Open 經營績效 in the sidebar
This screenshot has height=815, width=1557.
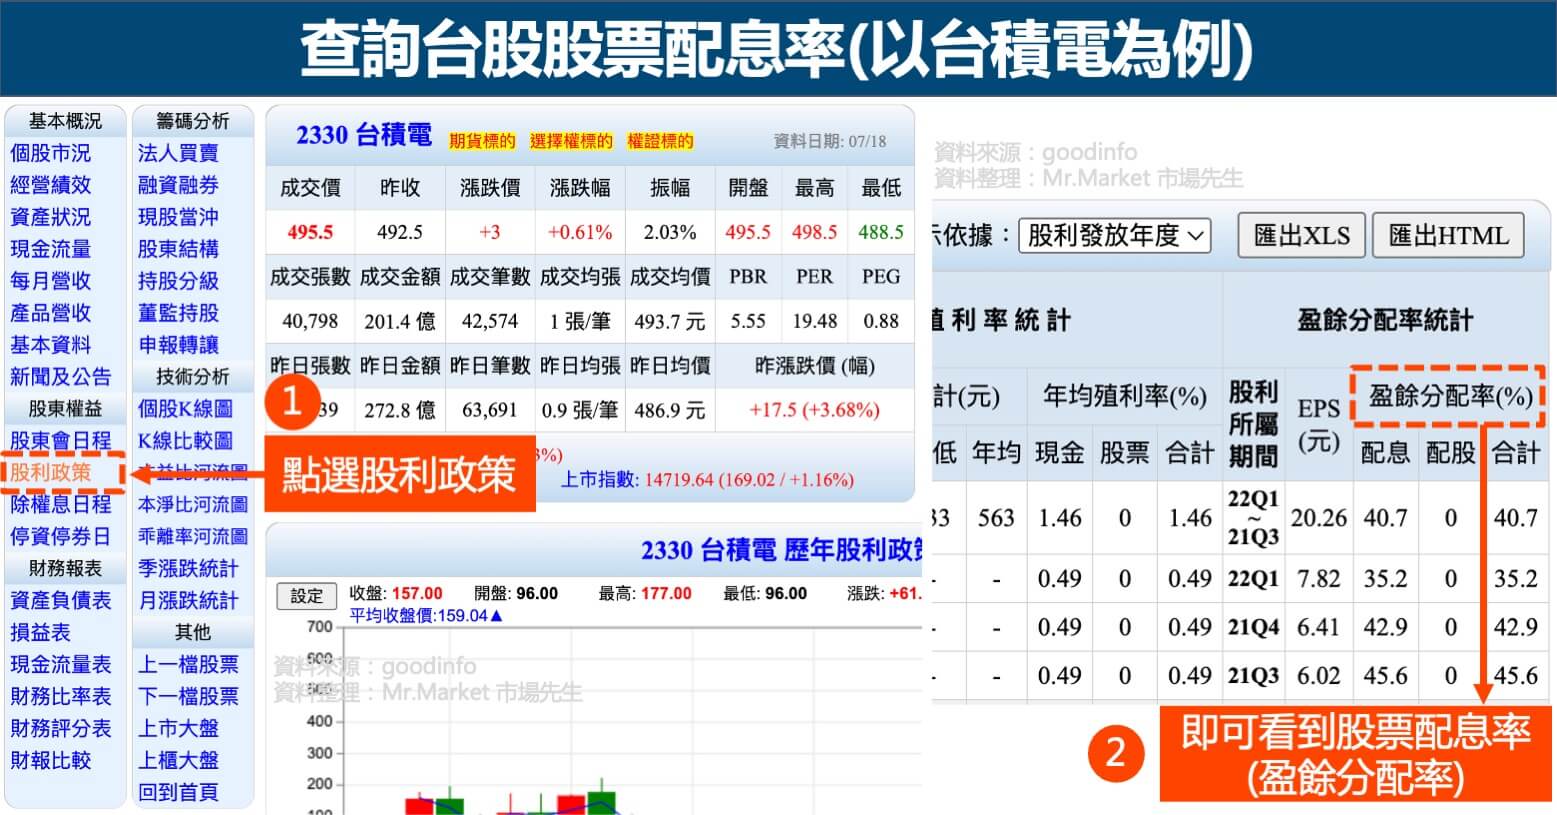click(50, 185)
